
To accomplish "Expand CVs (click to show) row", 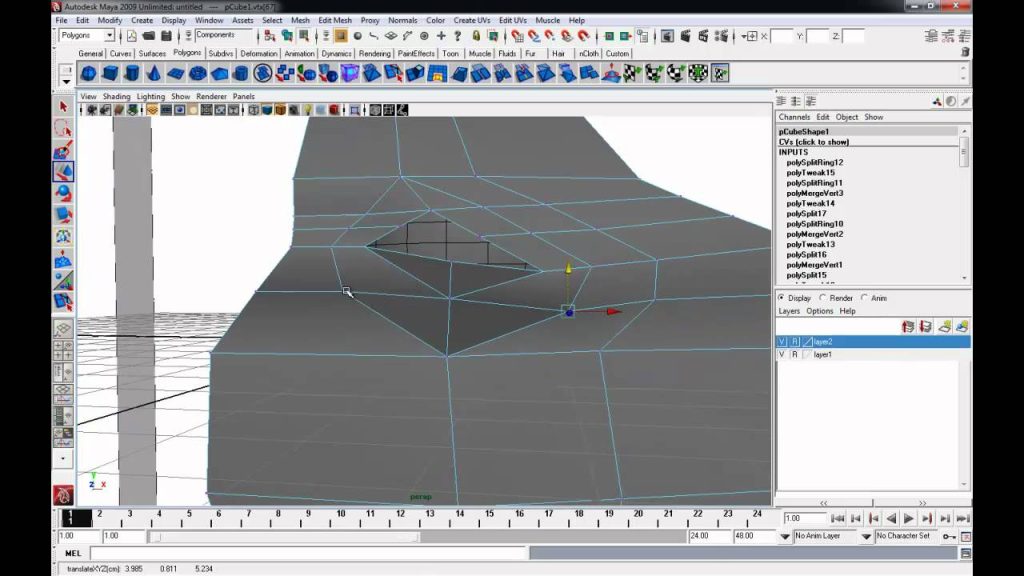I will [x=814, y=142].
